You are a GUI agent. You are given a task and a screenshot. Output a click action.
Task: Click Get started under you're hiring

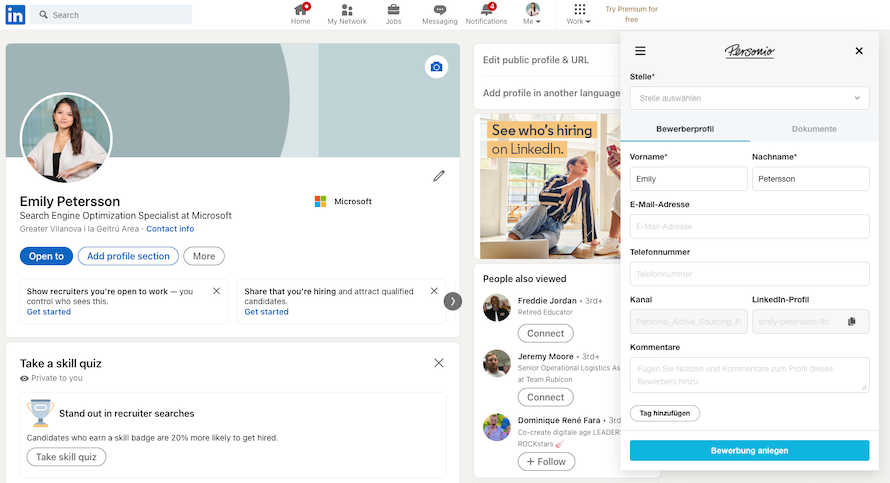pyautogui.click(x=266, y=312)
